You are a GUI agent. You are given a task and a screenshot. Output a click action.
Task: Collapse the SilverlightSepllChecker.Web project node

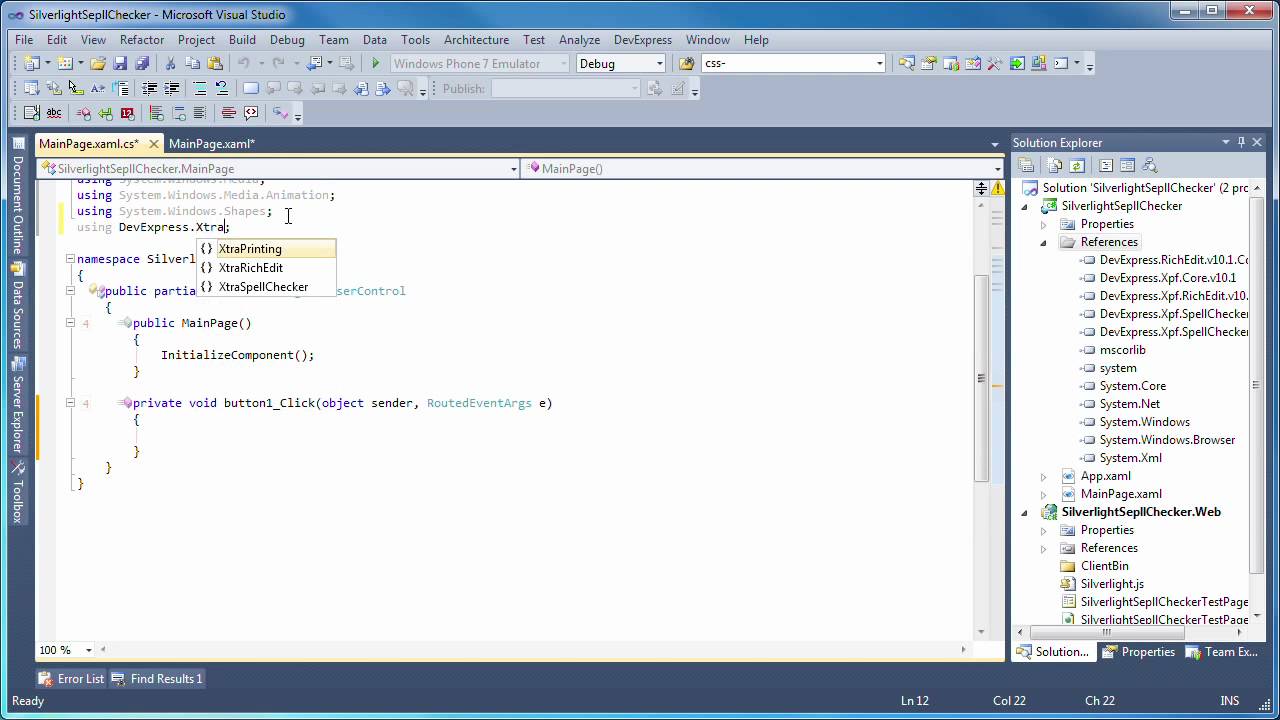click(x=1024, y=512)
